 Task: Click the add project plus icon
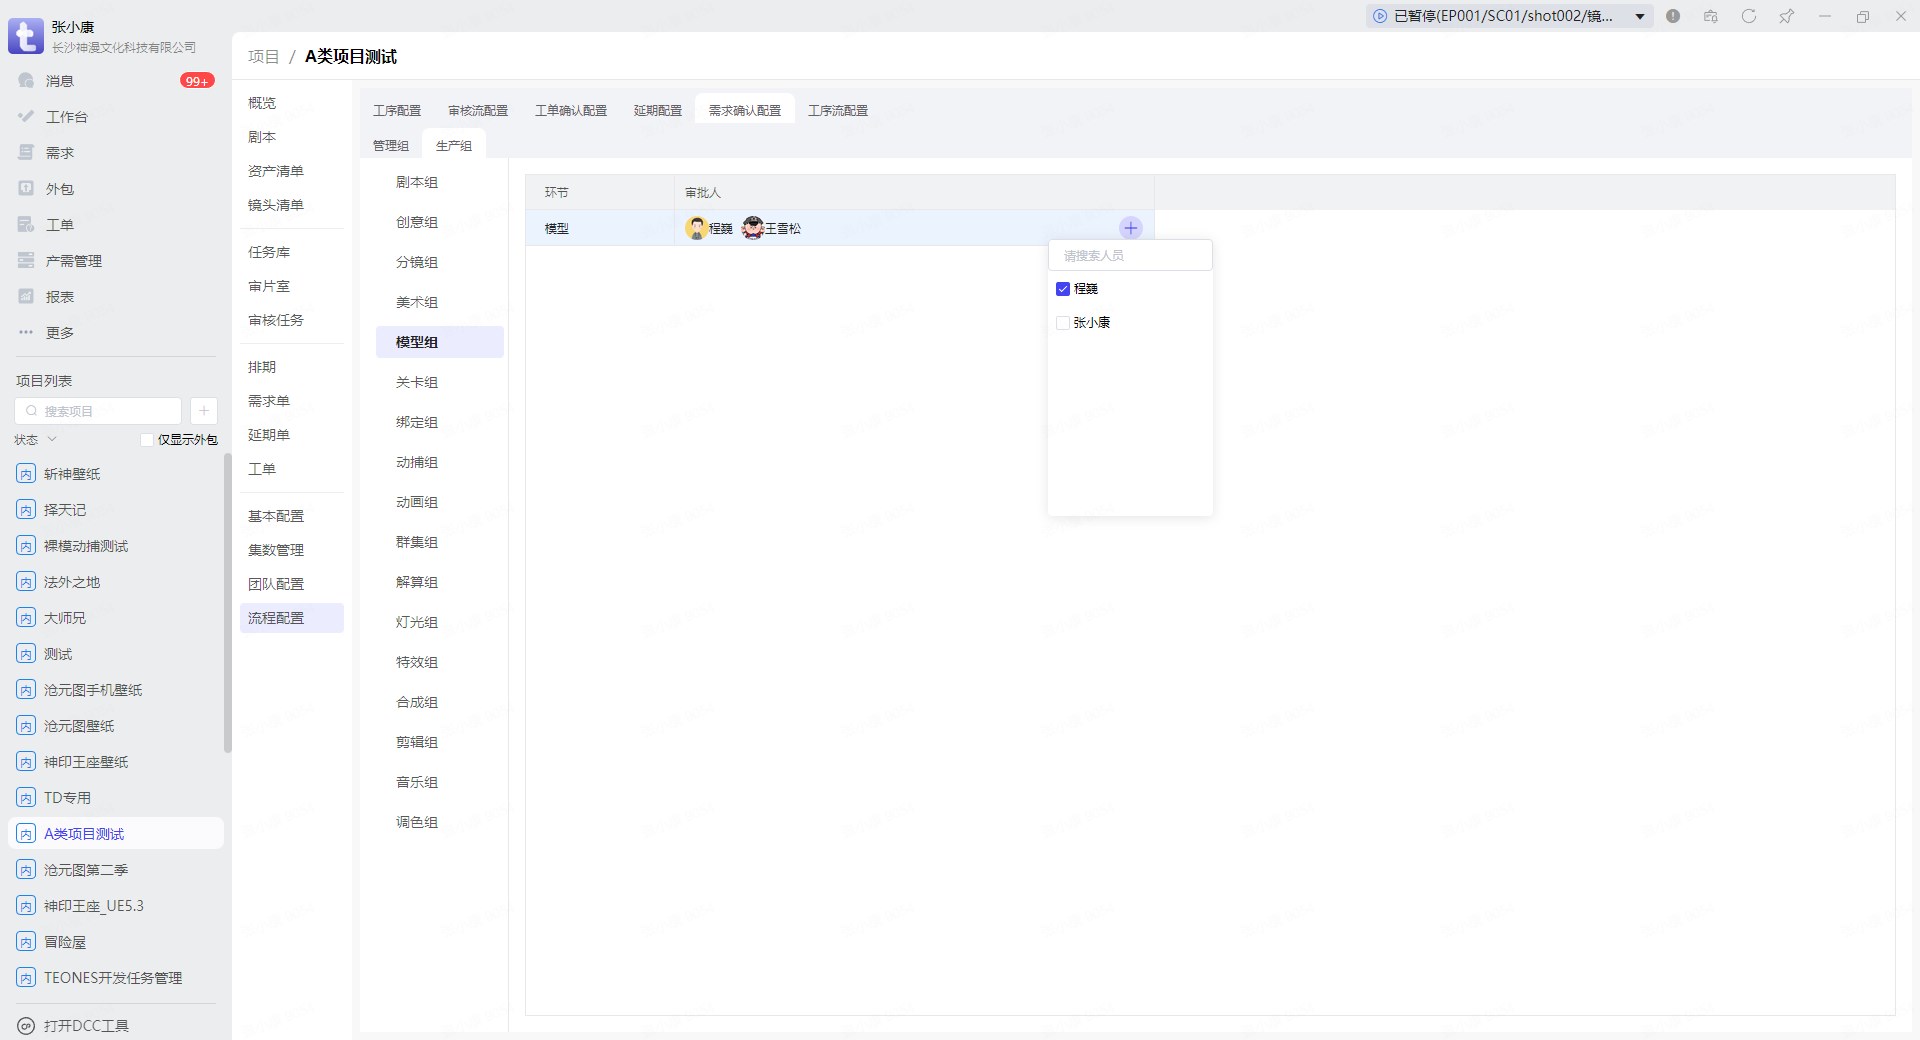coord(203,411)
